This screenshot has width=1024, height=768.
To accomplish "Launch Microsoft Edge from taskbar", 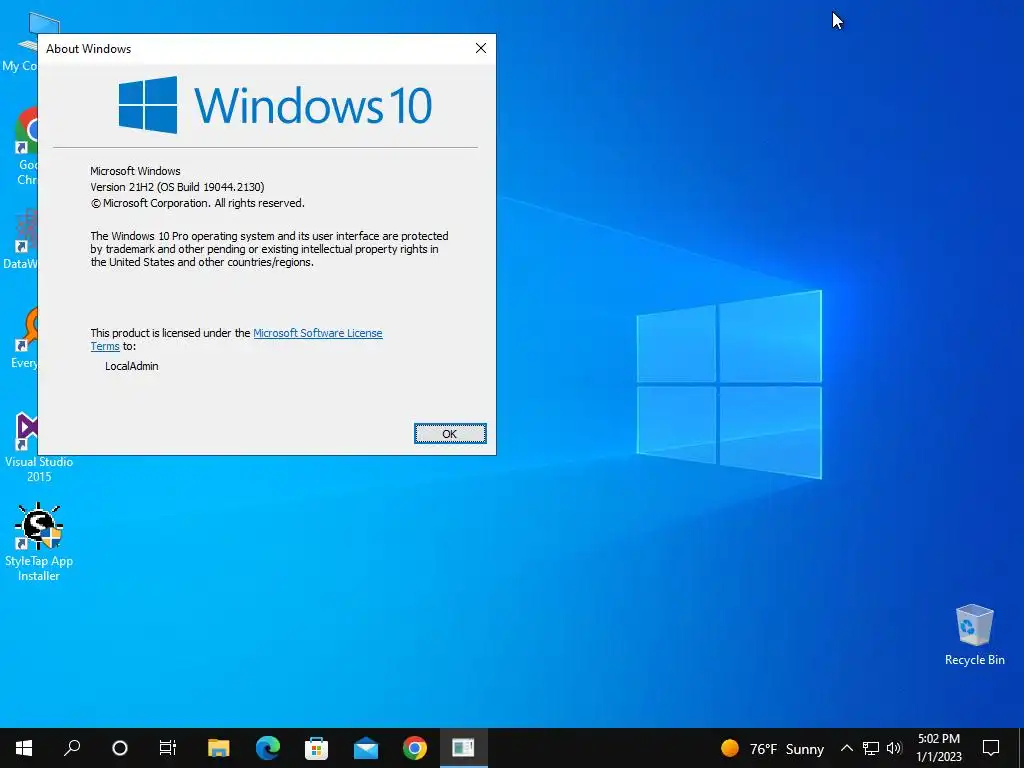I will coord(267,748).
